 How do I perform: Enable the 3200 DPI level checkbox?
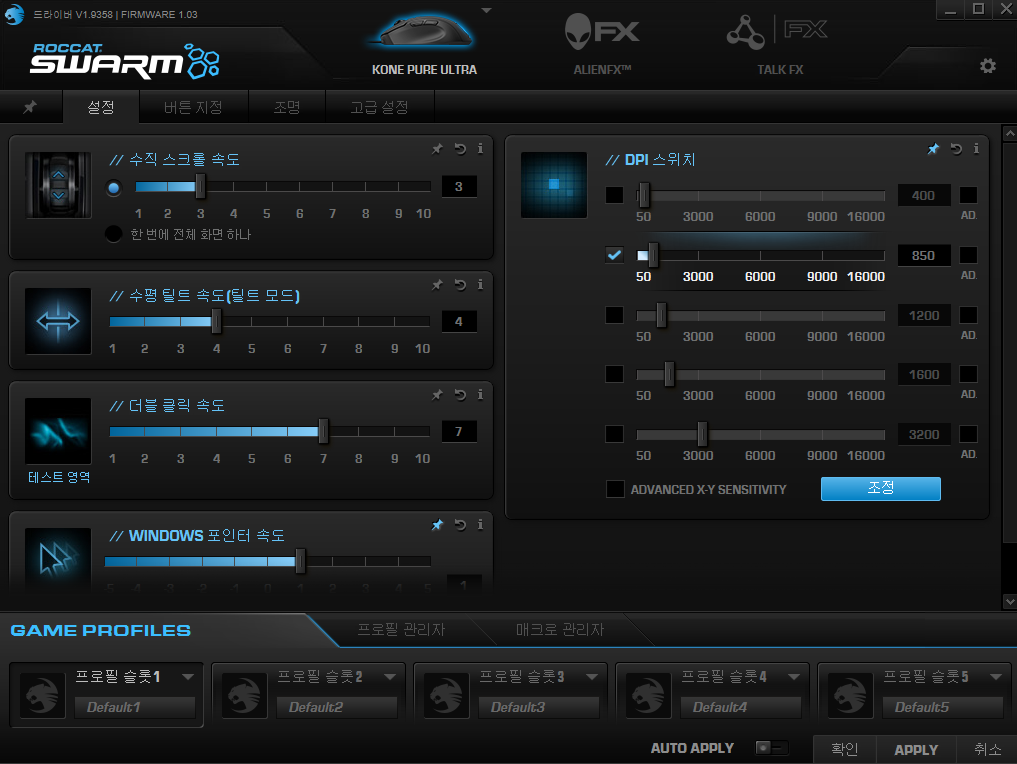(x=614, y=434)
